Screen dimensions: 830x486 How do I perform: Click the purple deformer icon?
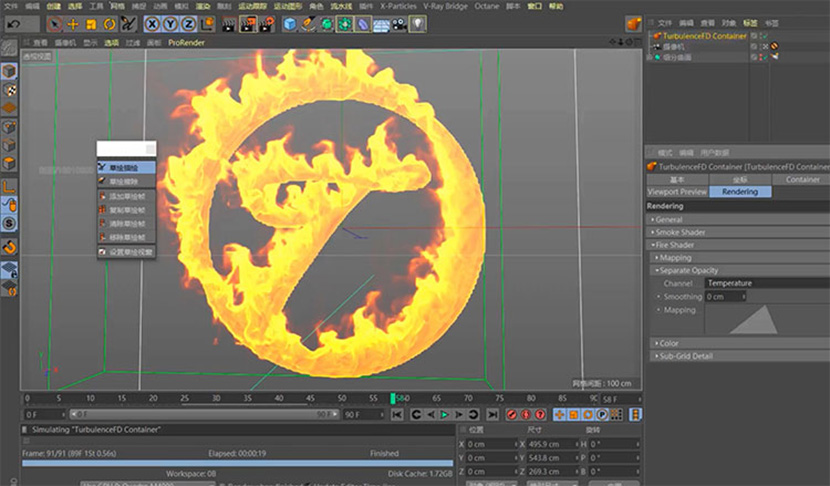click(x=363, y=24)
